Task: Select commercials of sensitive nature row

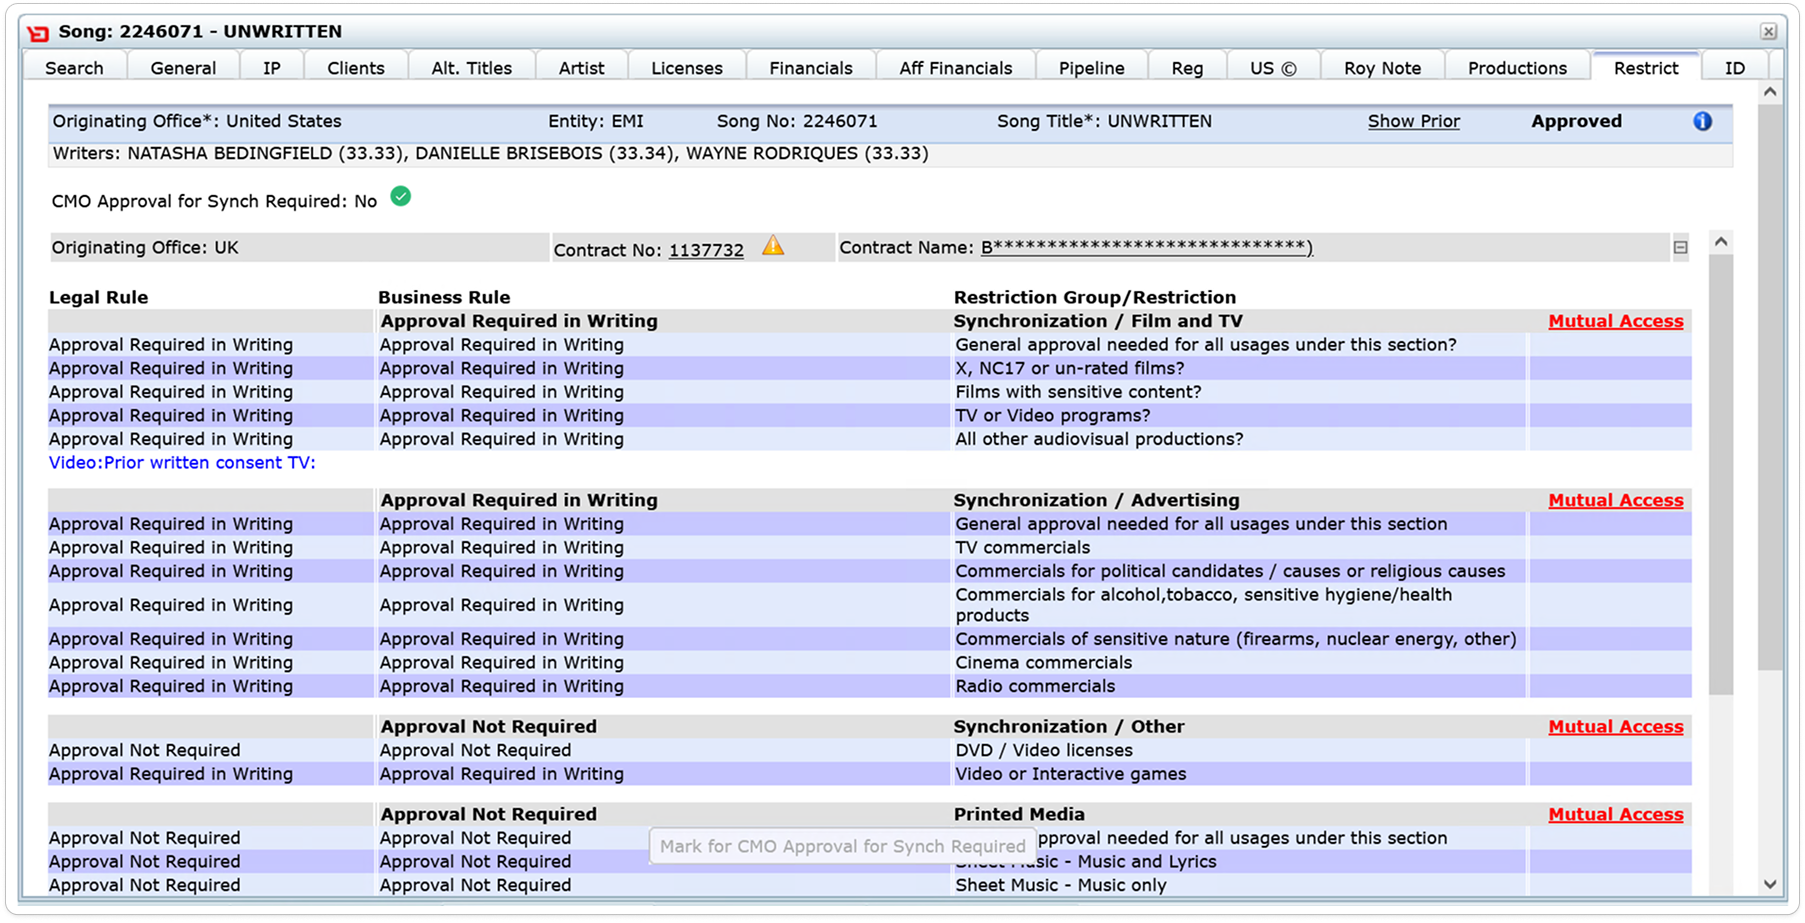Action: pyautogui.click(x=870, y=639)
